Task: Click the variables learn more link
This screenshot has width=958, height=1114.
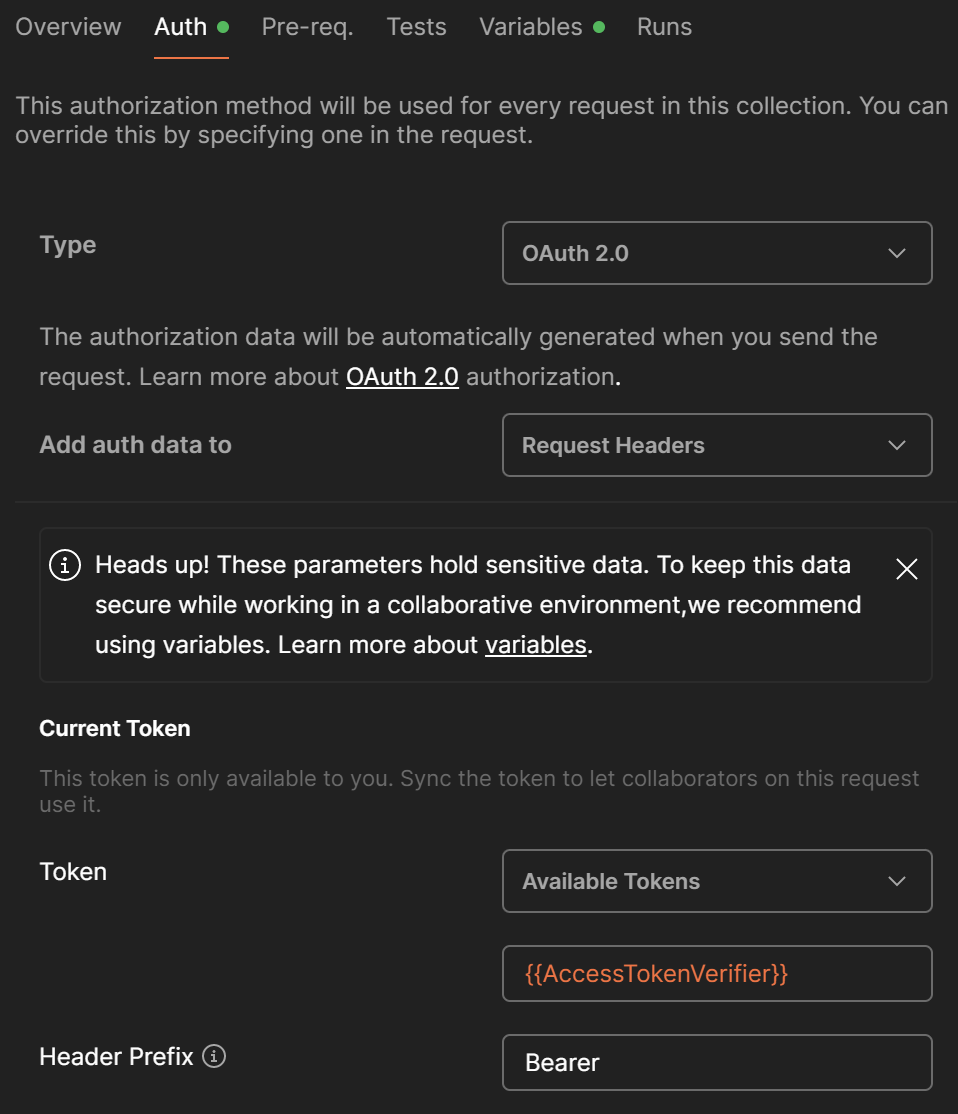Action: 535,645
